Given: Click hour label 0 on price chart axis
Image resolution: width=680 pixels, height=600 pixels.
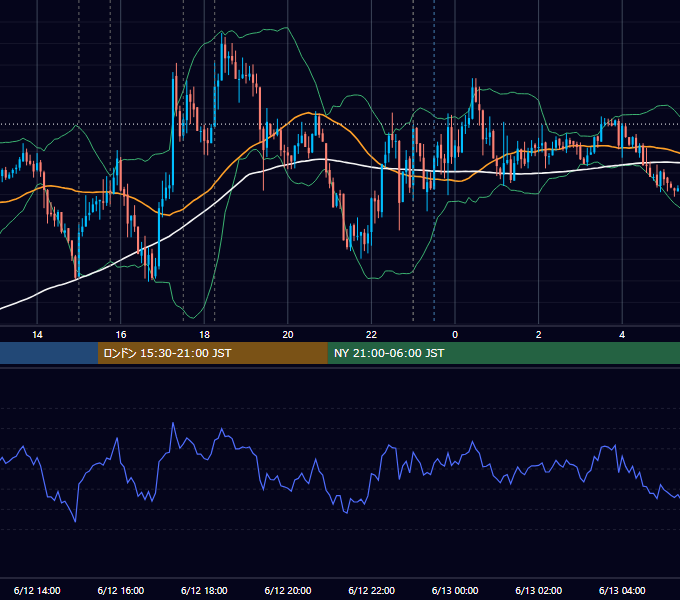Looking at the screenshot, I should (x=455, y=334).
